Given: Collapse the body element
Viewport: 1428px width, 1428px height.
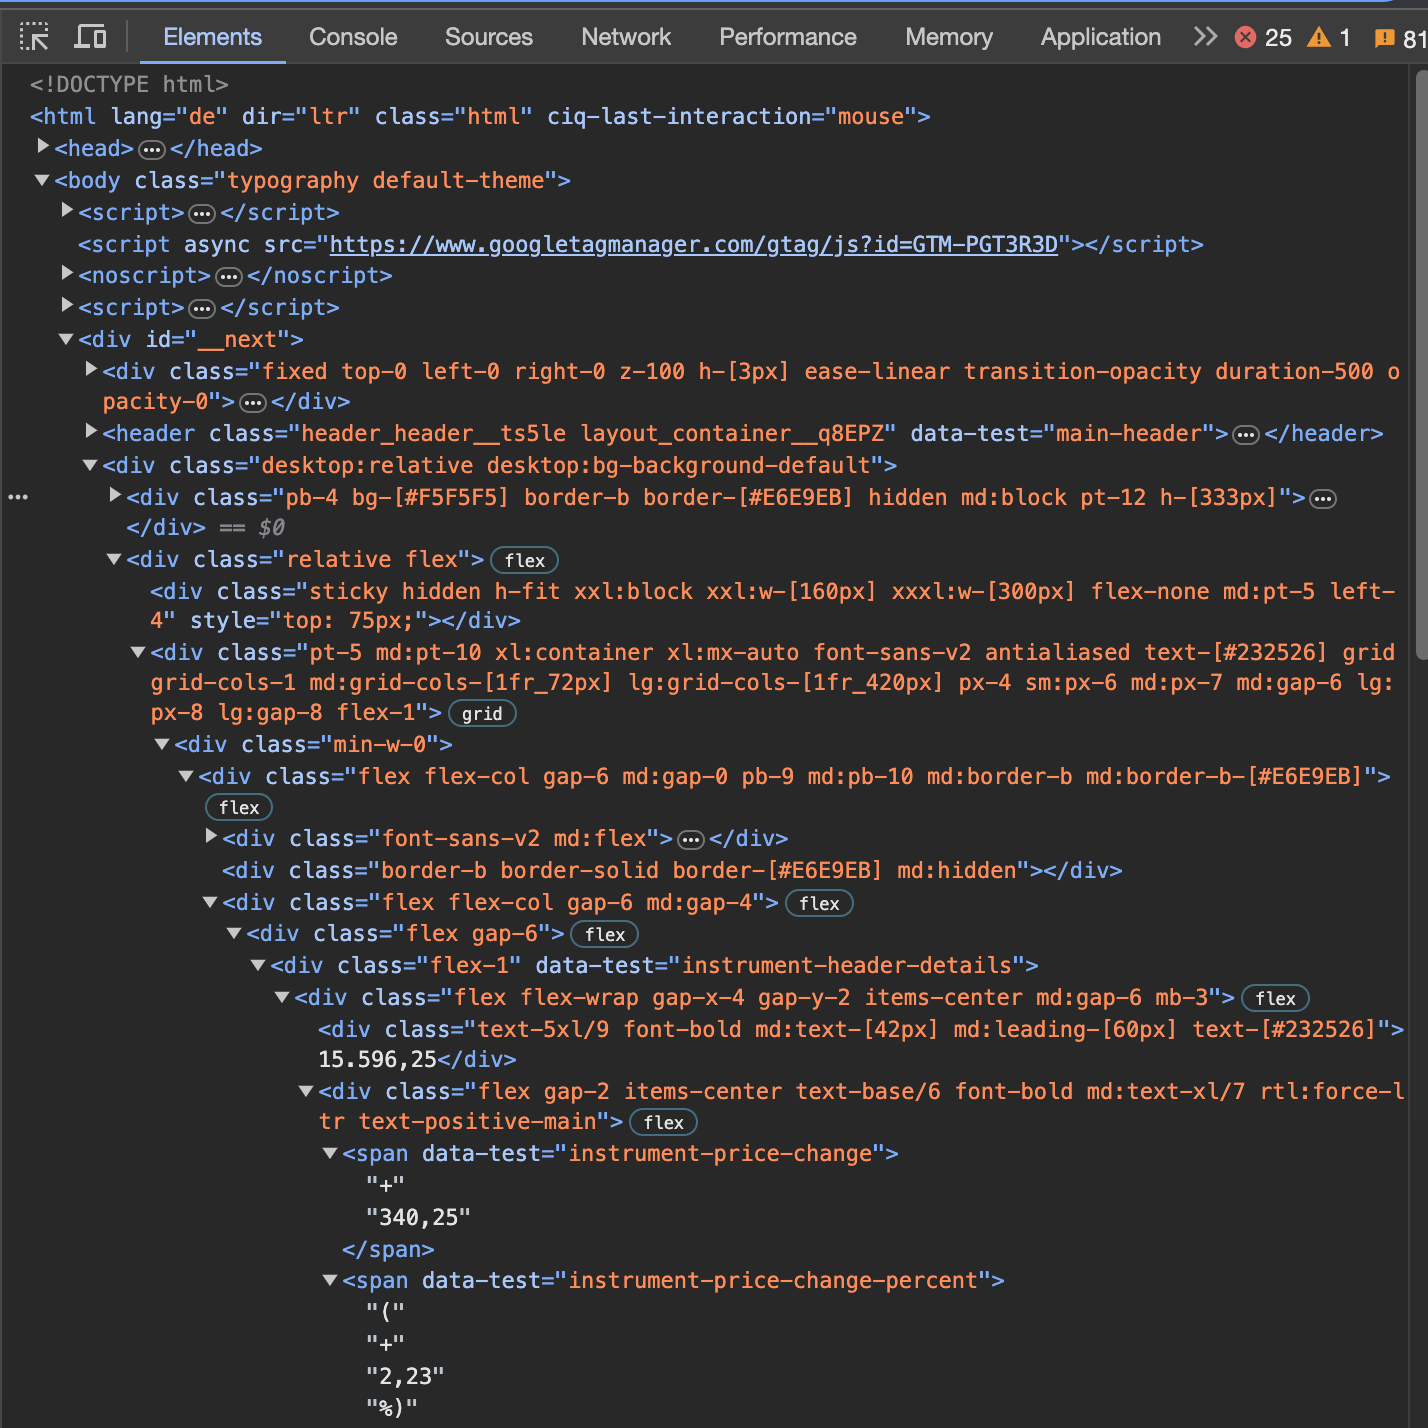Looking at the screenshot, I should coord(42,180).
